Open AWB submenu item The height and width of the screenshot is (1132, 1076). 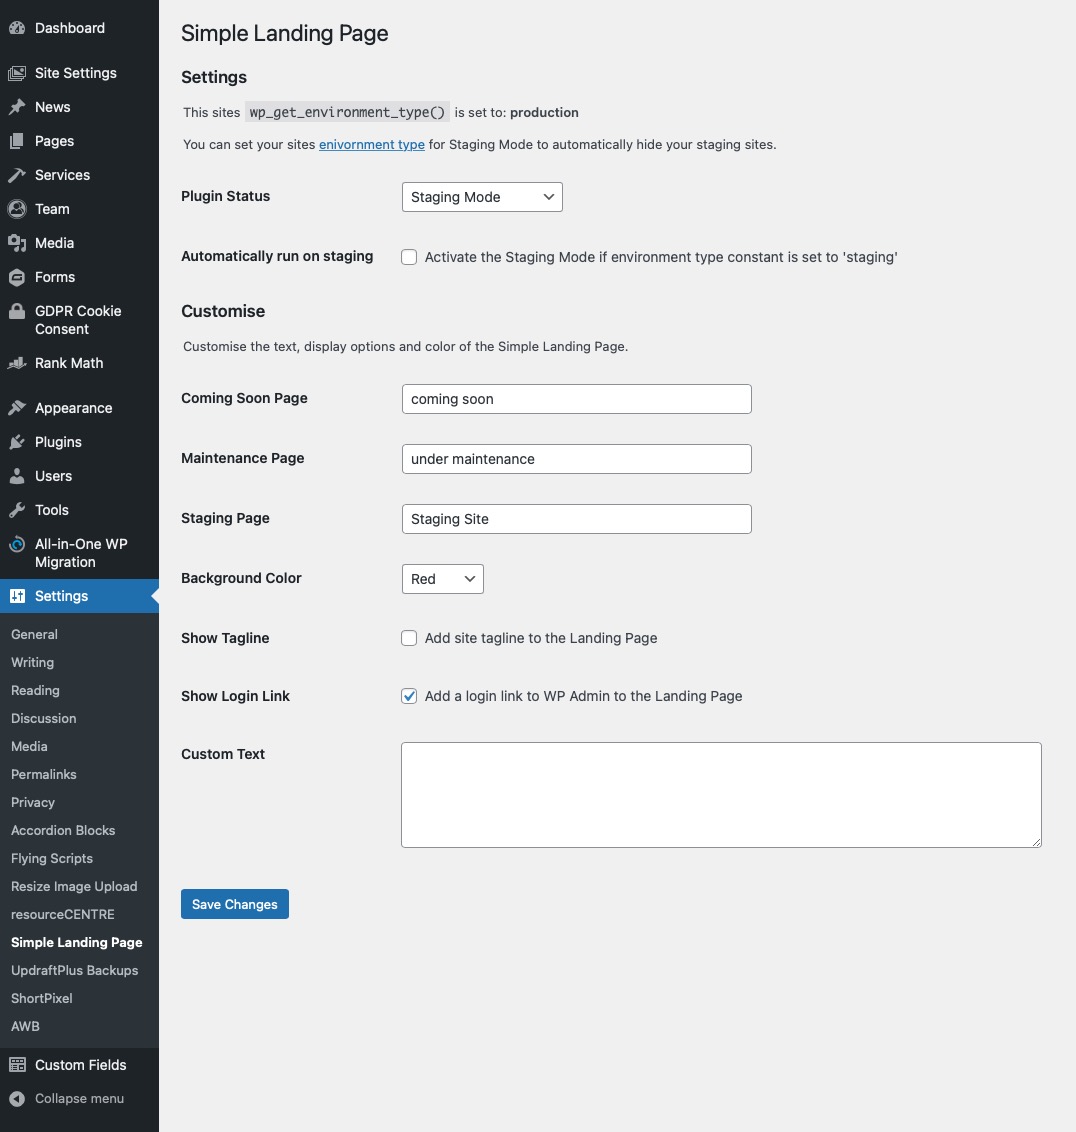point(25,1027)
